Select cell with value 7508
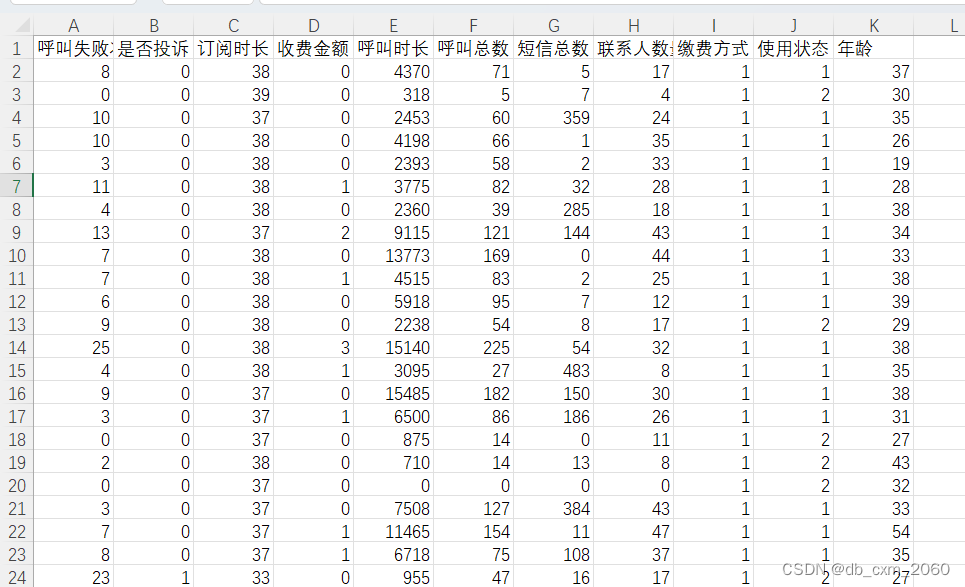965x587 pixels. (393, 508)
